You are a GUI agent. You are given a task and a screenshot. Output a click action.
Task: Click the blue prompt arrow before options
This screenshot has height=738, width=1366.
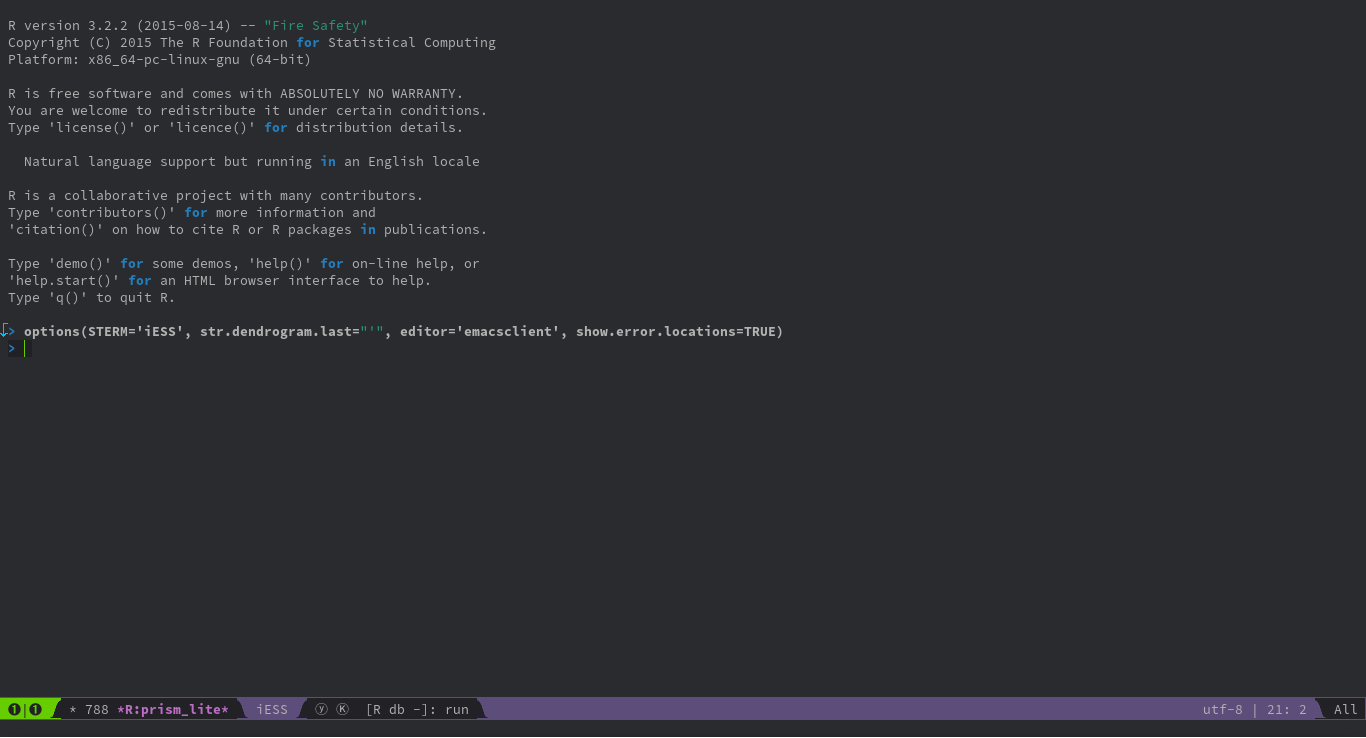pos(12,331)
